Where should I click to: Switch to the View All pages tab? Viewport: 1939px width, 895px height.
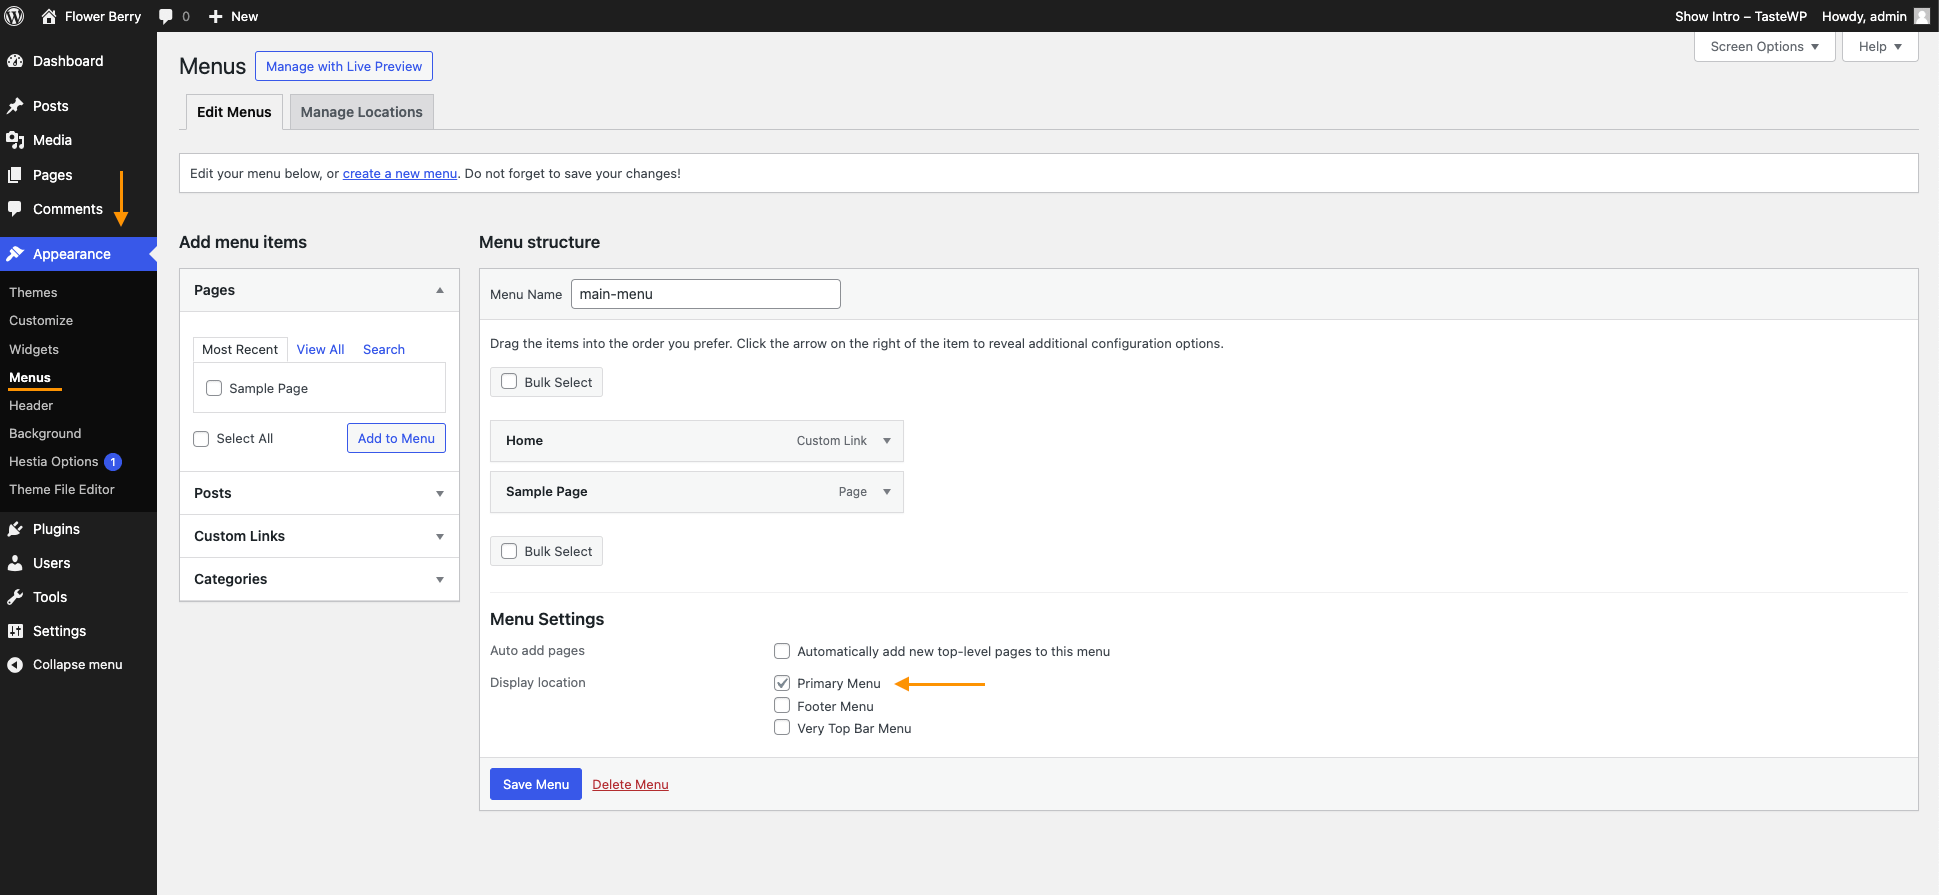[x=320, y=349]
